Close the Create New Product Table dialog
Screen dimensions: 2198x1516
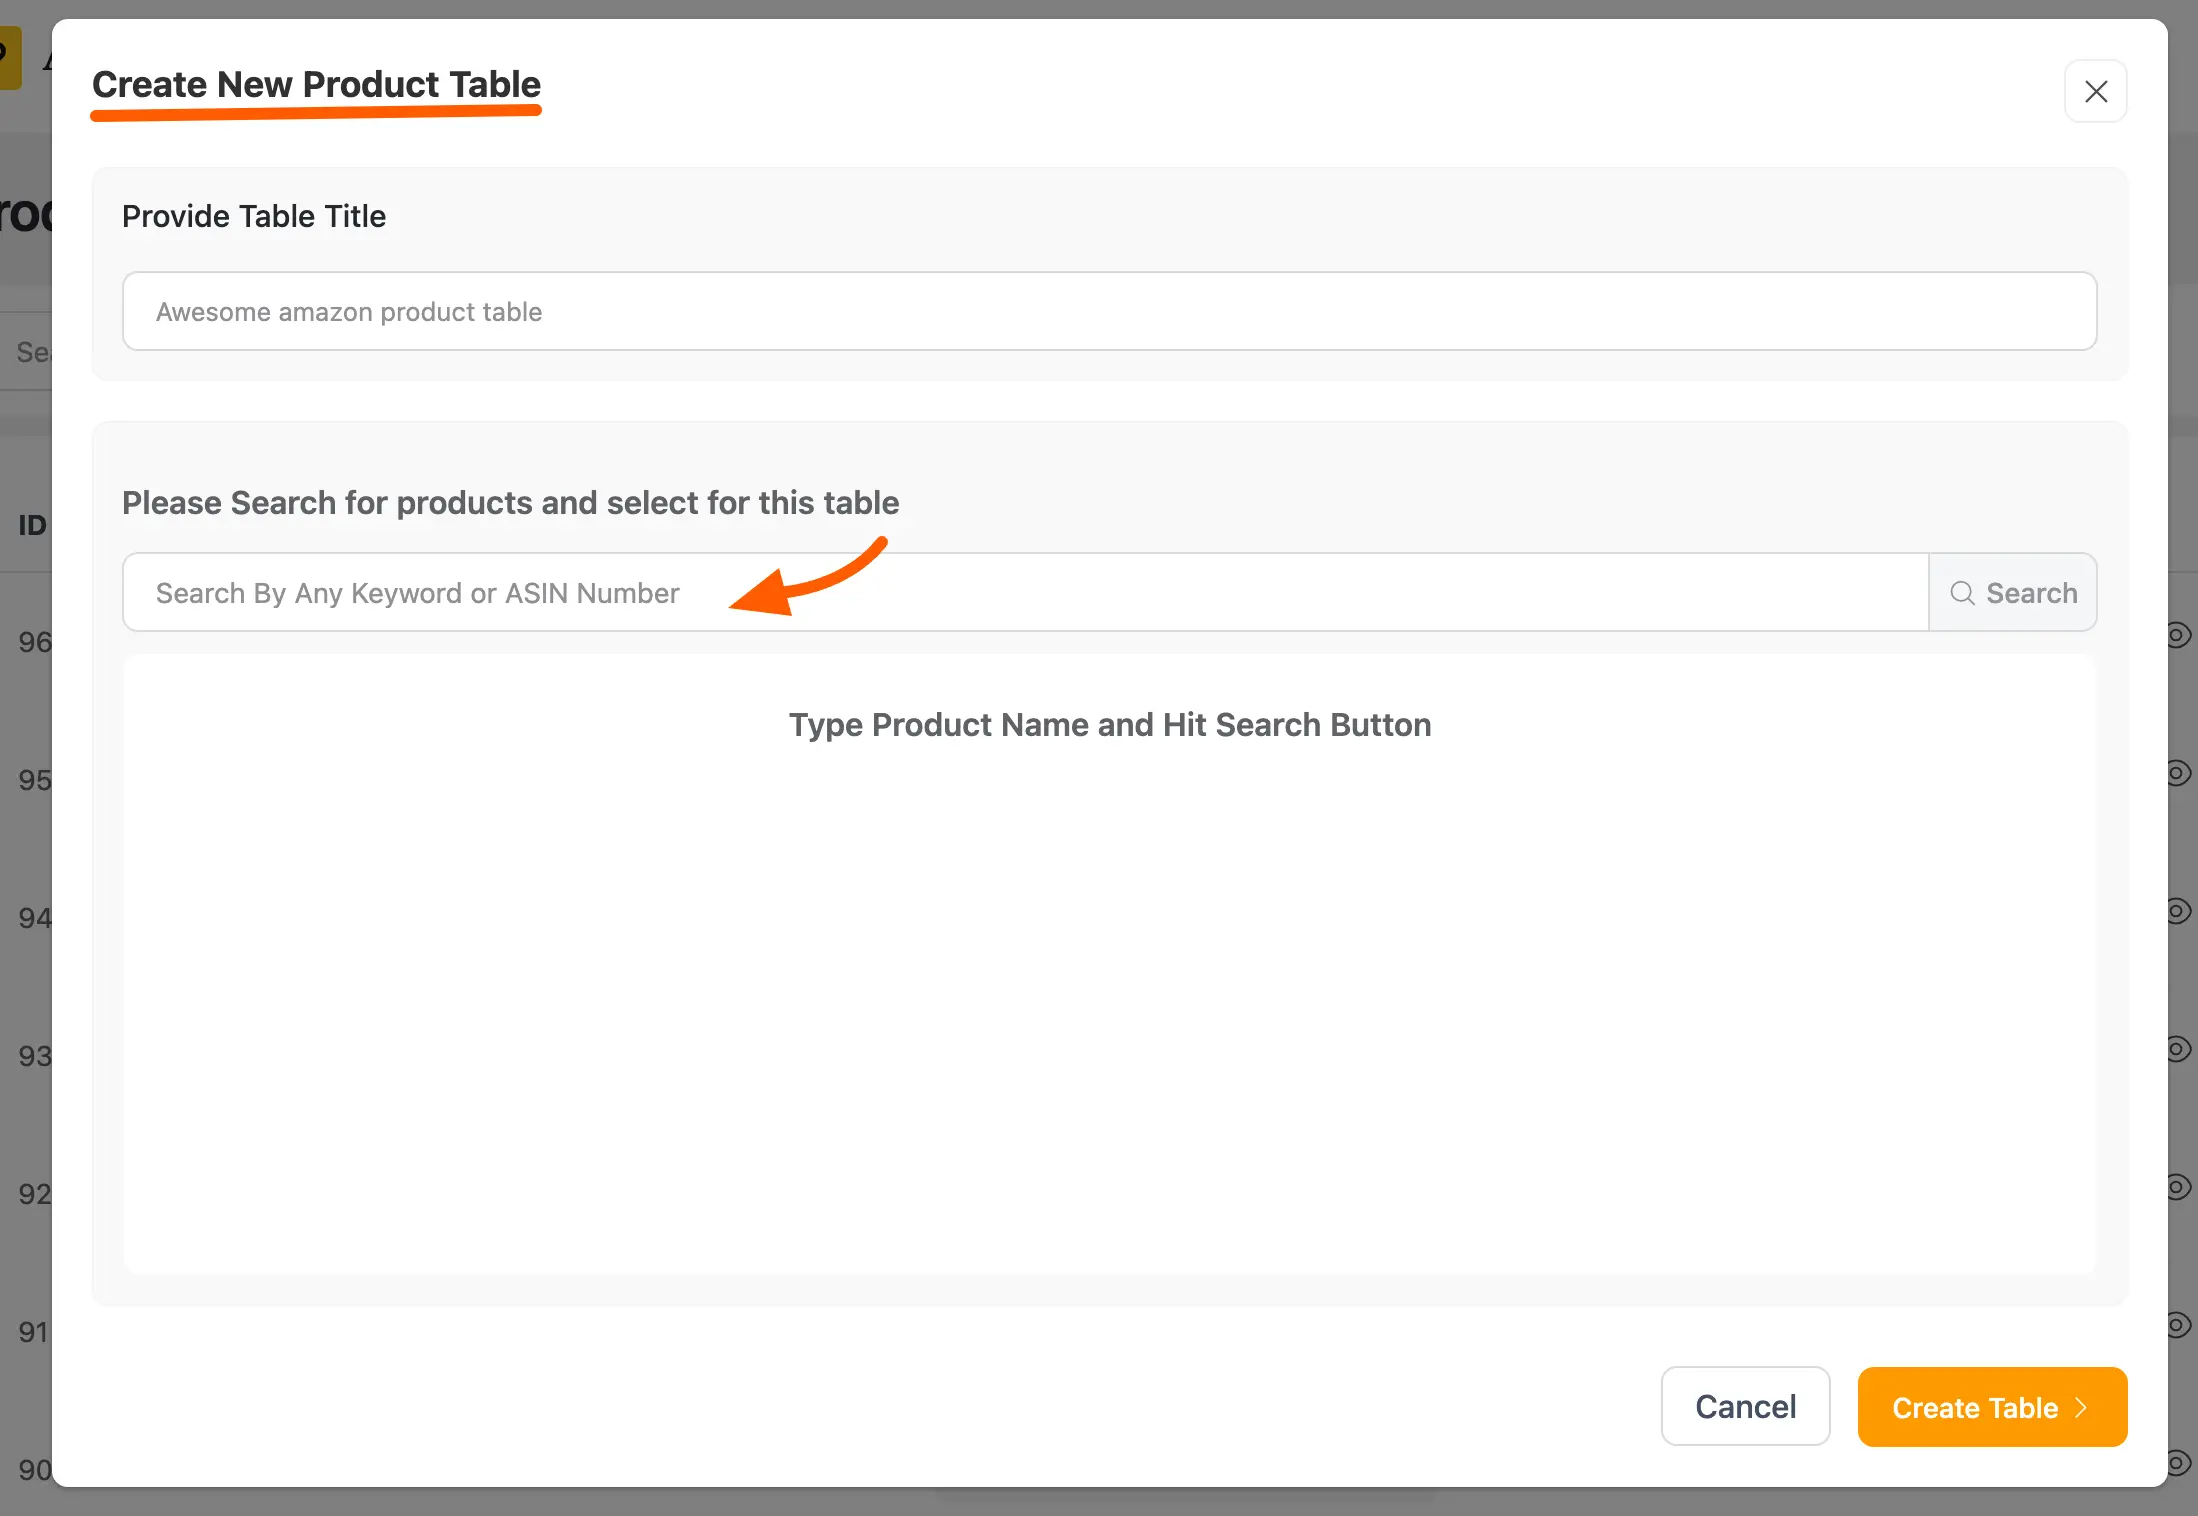pyautogui.click(x=2095, y=91)
